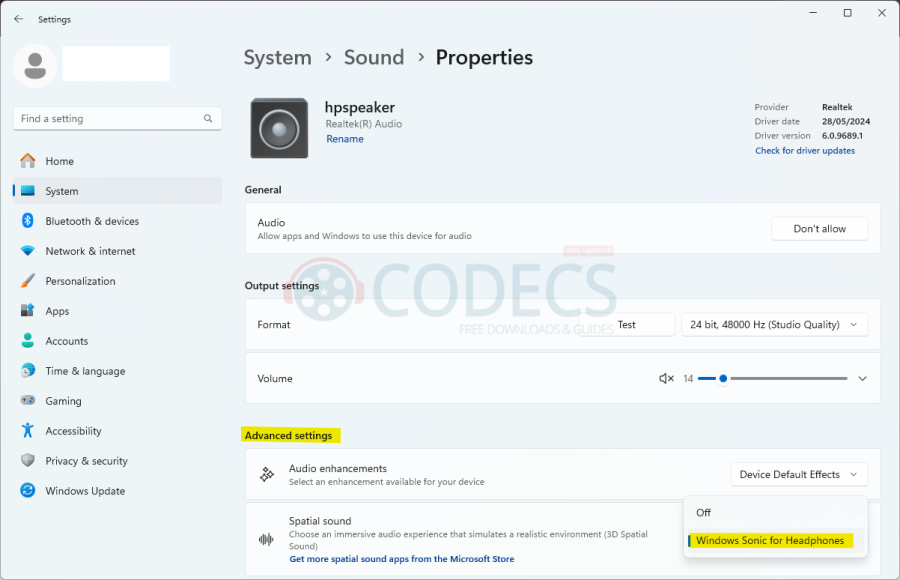Open Audio enhancements dropdown
Viewport: 900px width, 580px height.
pyautogui.click(x=799, y=474)
